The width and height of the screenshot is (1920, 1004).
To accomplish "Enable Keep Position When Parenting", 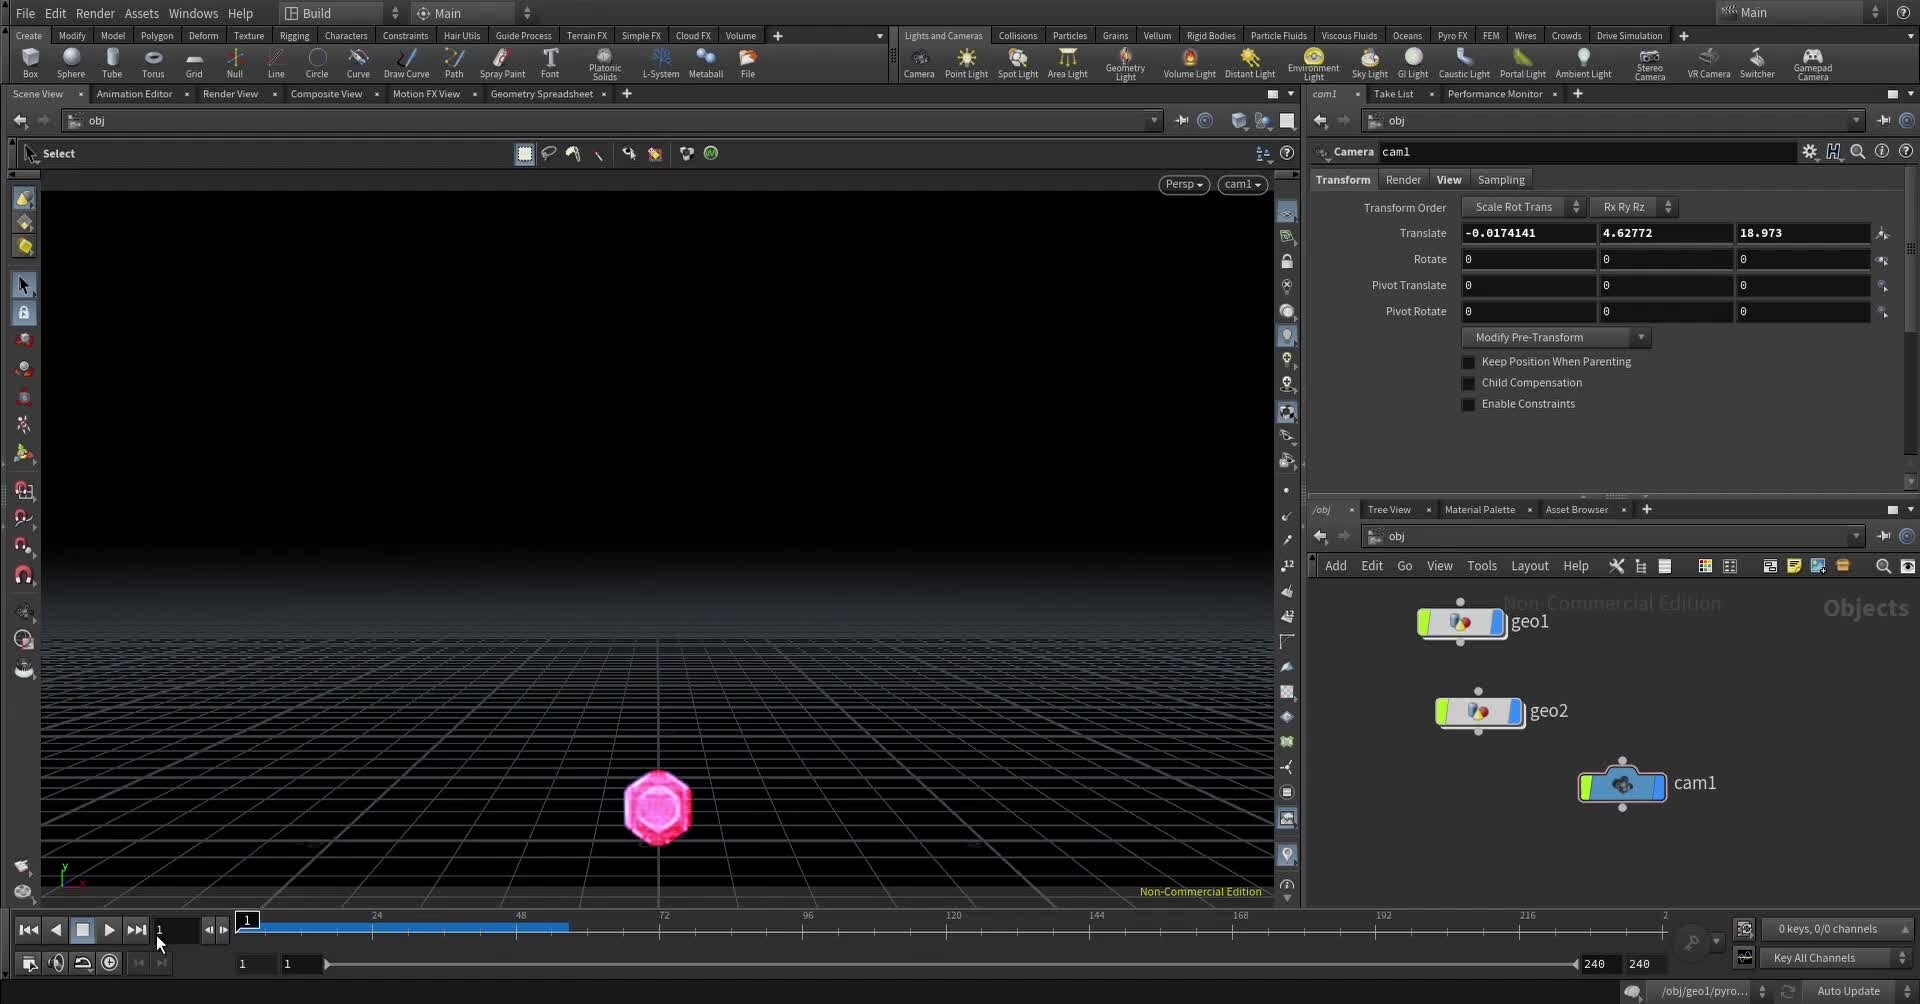I will click(1468, 362).
